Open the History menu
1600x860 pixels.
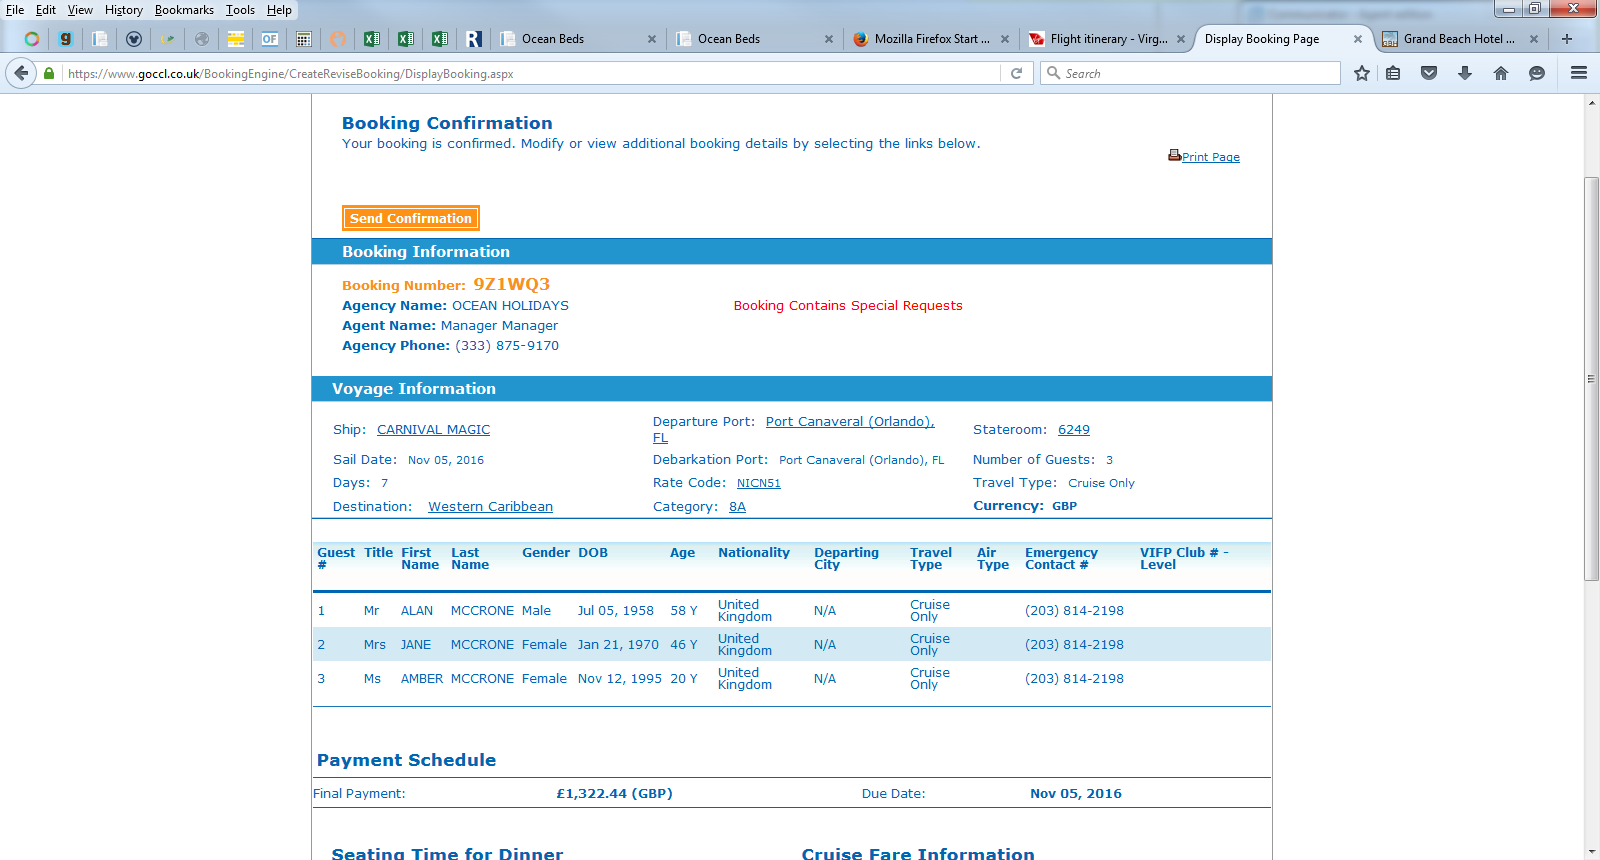pyautogui.click(x=124, y=10)
